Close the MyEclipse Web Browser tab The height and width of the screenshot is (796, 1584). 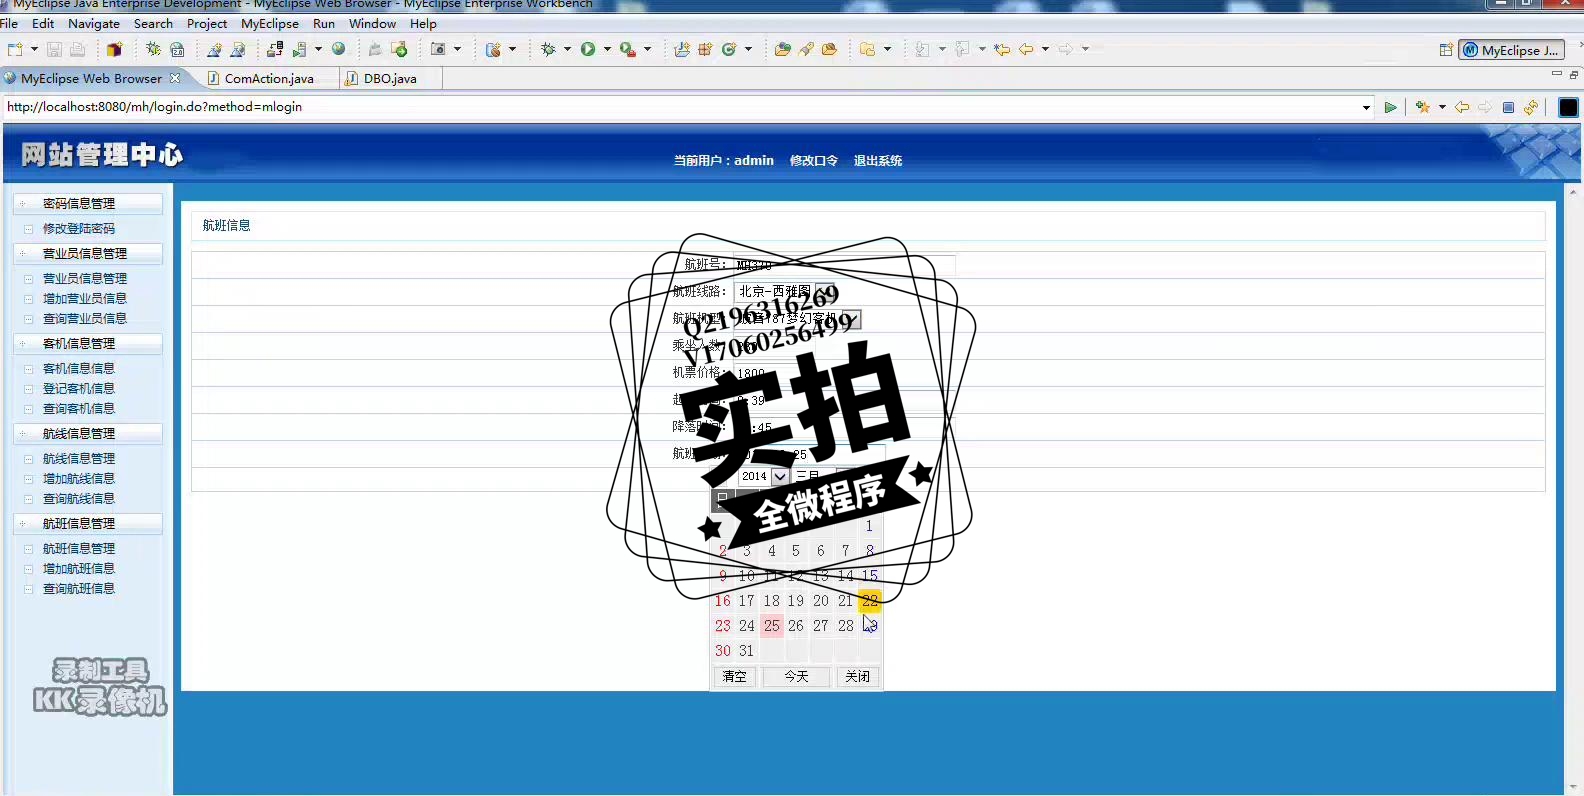[175, 78]
